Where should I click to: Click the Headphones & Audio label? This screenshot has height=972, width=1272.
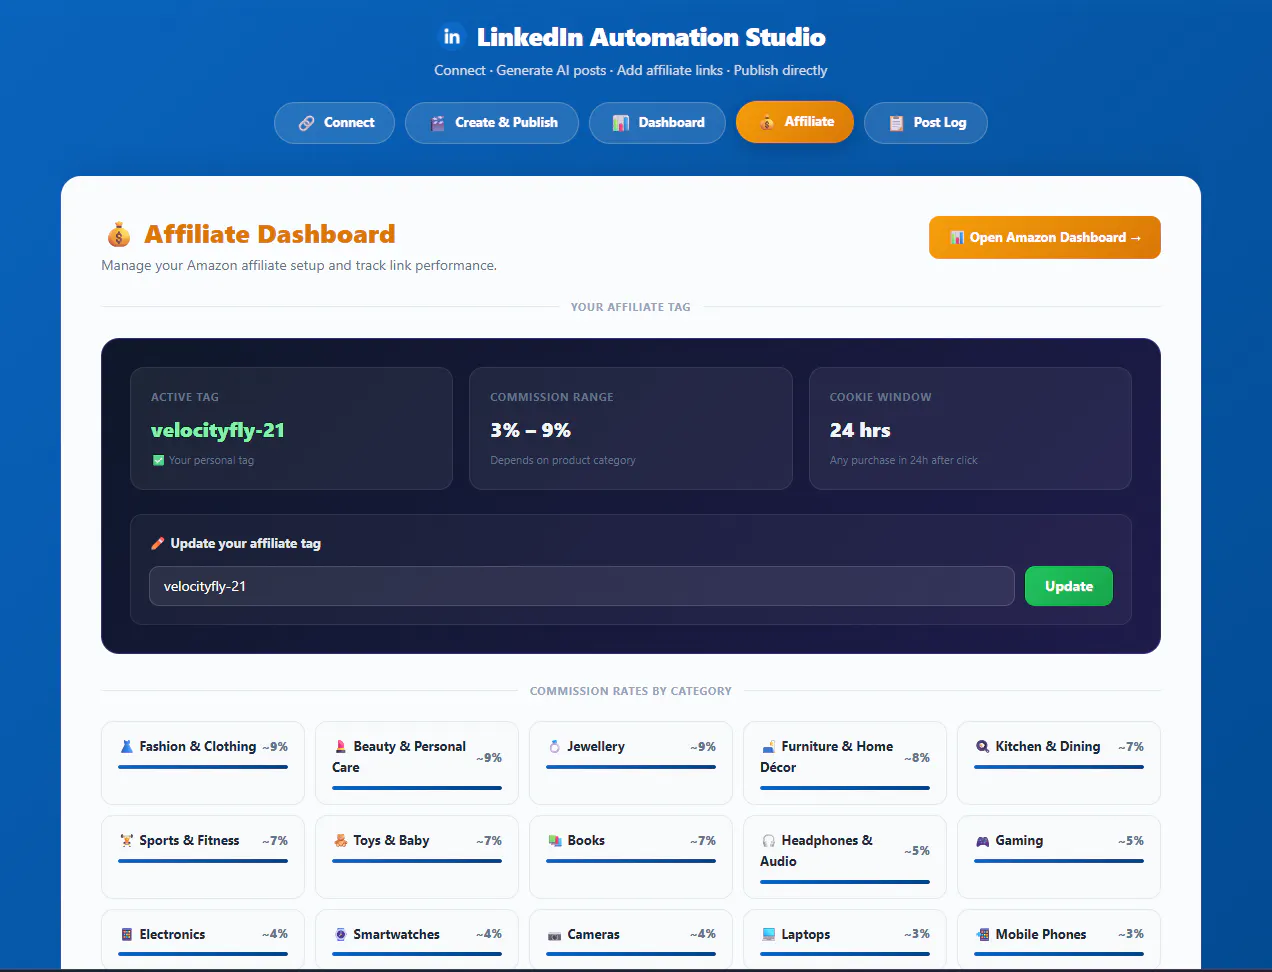pos(817,851)
